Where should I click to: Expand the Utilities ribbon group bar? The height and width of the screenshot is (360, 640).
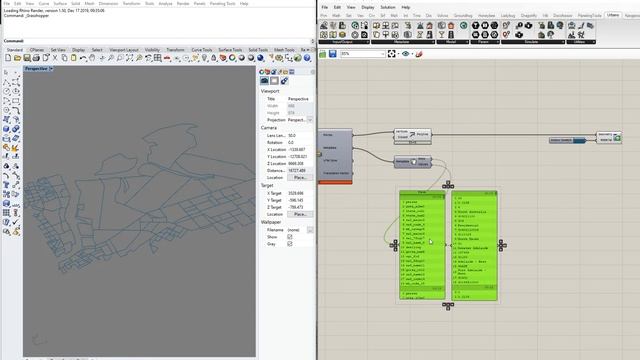click(581, 42)
